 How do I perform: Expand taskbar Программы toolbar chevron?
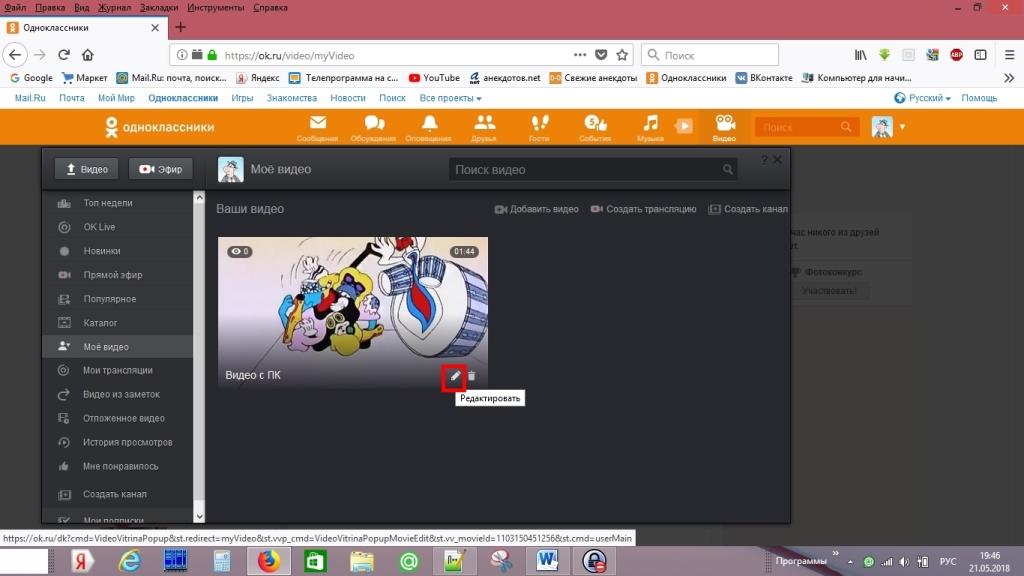(x=835, y=554)
